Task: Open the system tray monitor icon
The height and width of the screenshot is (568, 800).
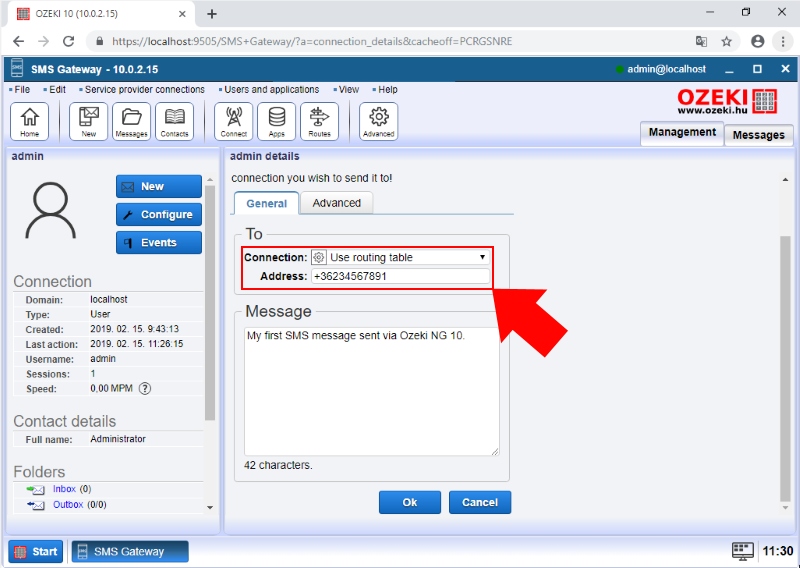Action: click(x=742, y=551)
